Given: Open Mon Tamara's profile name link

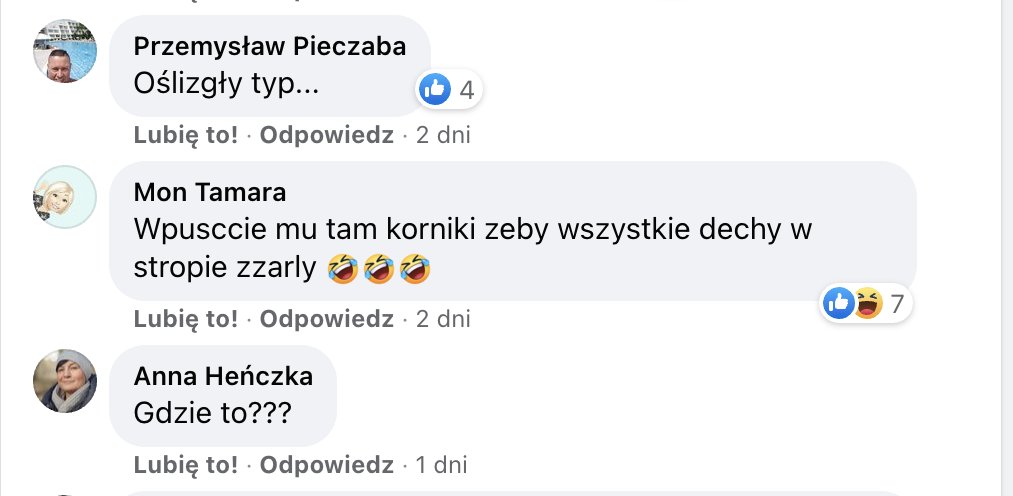Looking at the screenshot, I should 210,192.
